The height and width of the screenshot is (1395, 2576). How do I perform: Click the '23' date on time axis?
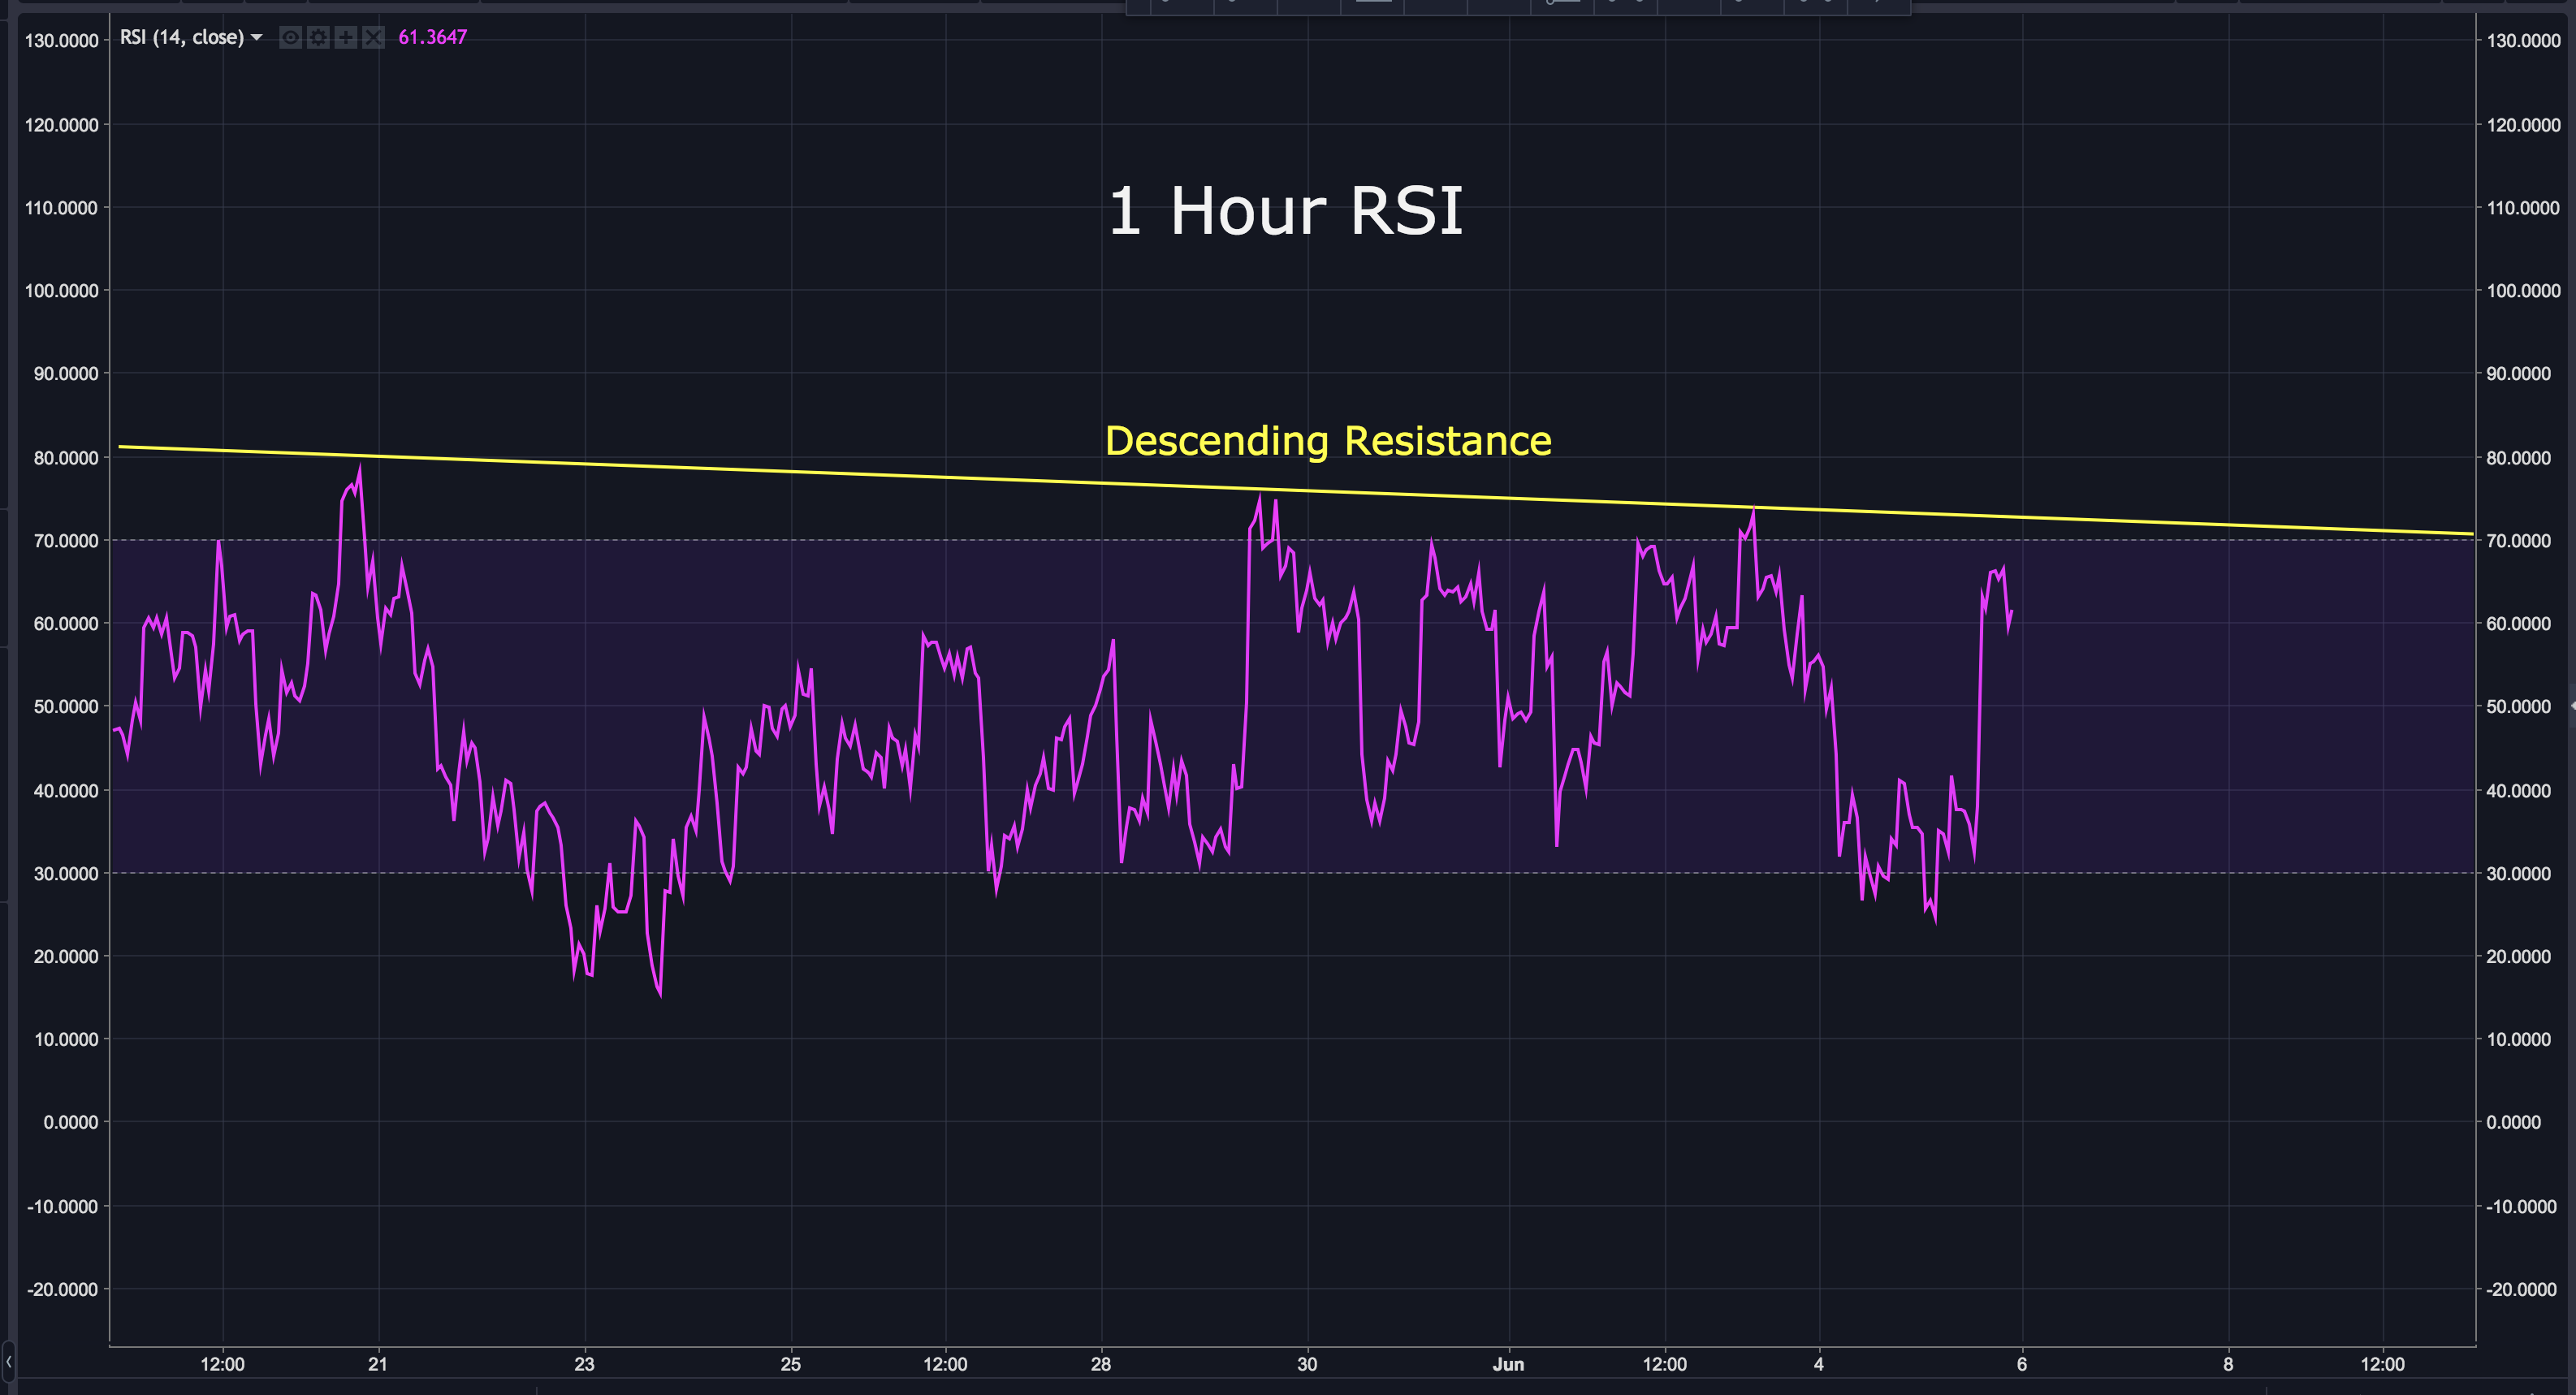tap(584, 1364)
